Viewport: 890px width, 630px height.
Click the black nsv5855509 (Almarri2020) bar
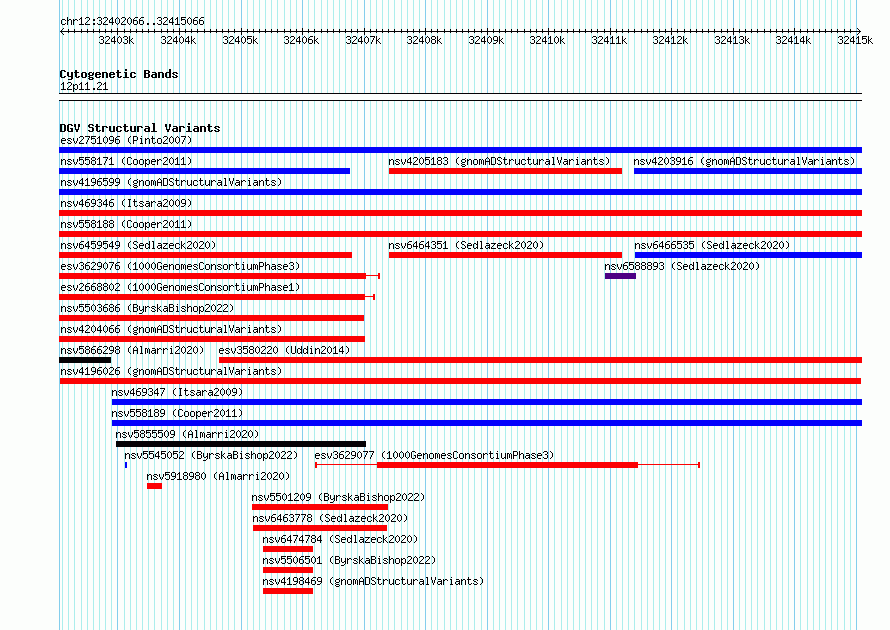241,444
